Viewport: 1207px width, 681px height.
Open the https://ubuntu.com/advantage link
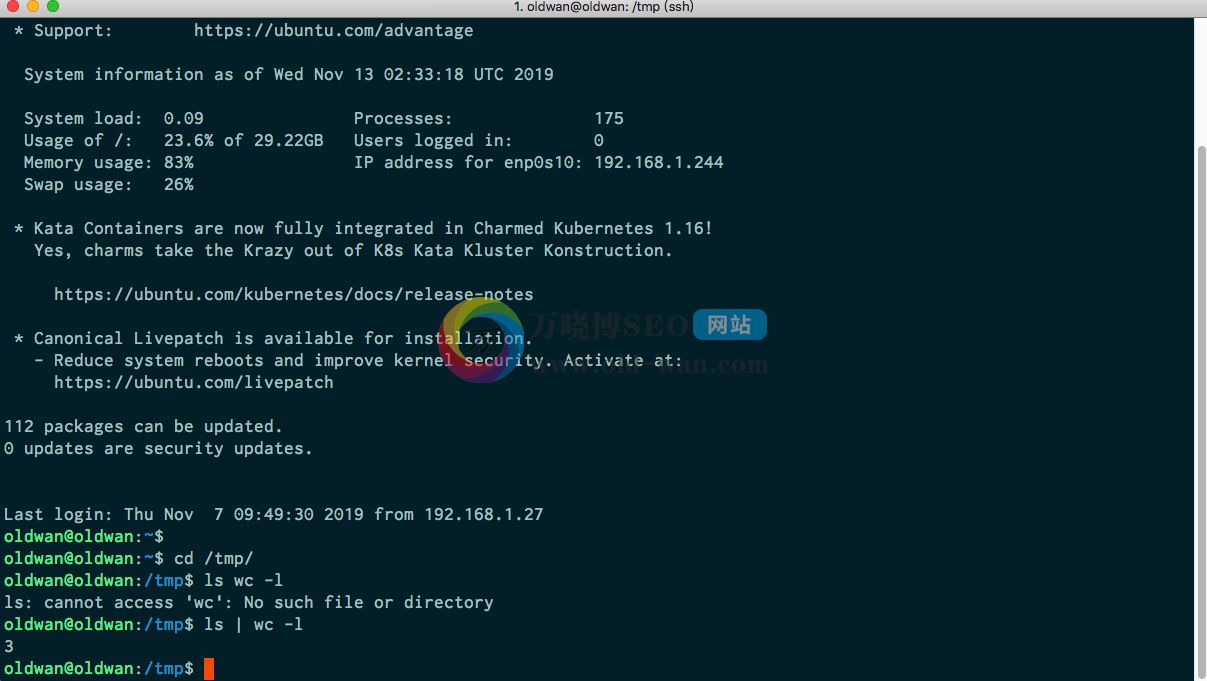click(x=334, y=31)
